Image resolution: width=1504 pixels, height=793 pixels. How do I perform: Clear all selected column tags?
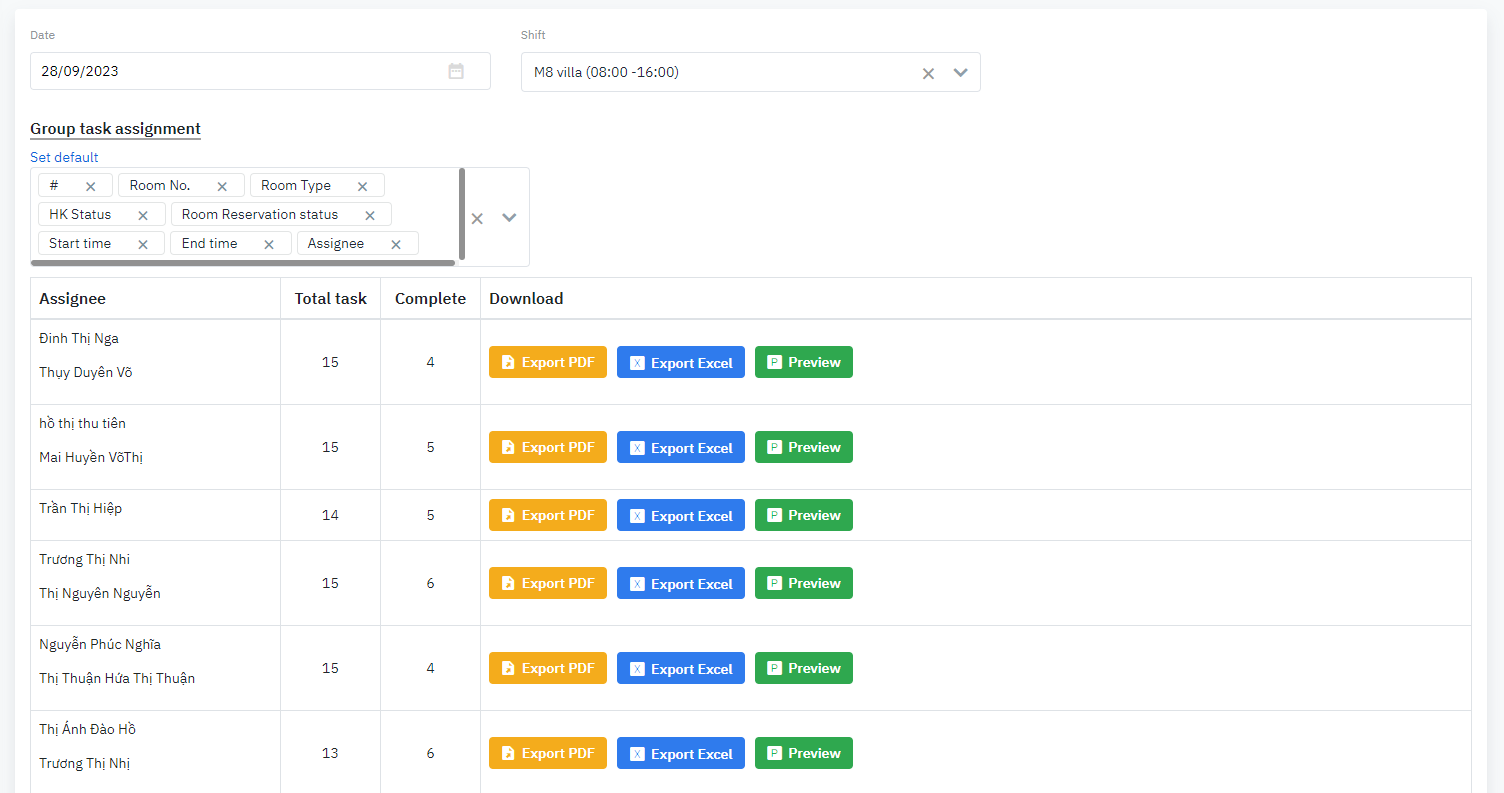tap(477, 218)
